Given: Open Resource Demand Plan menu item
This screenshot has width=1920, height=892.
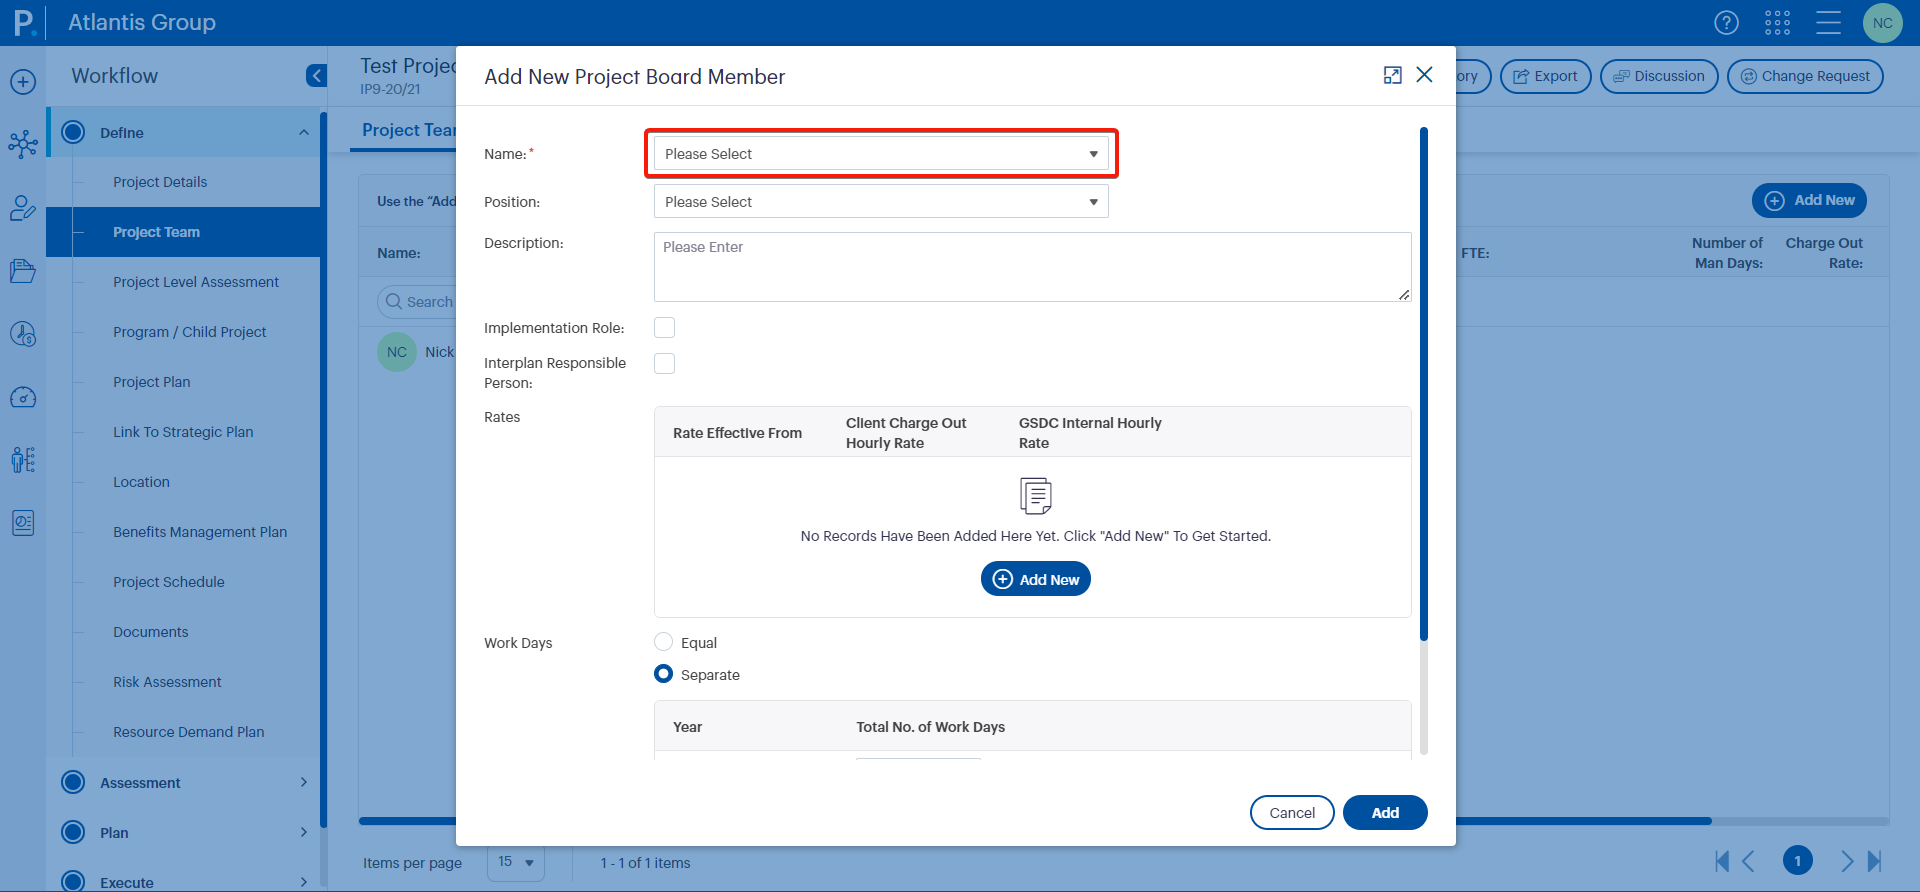Looking at the screenshot, I should click(189, 732).
